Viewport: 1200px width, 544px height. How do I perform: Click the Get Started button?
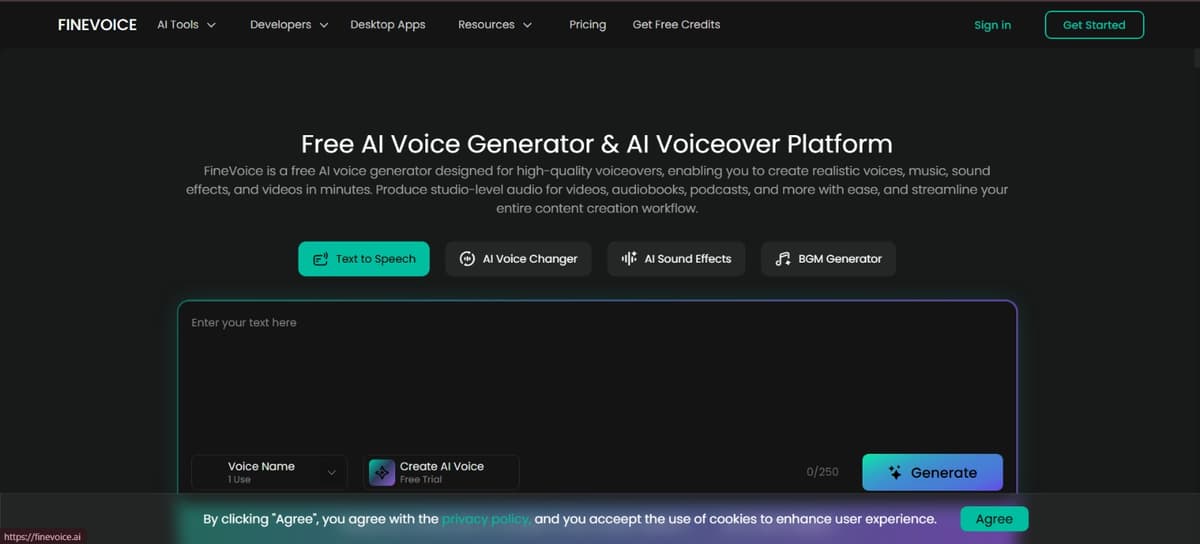coord(1094,25)
